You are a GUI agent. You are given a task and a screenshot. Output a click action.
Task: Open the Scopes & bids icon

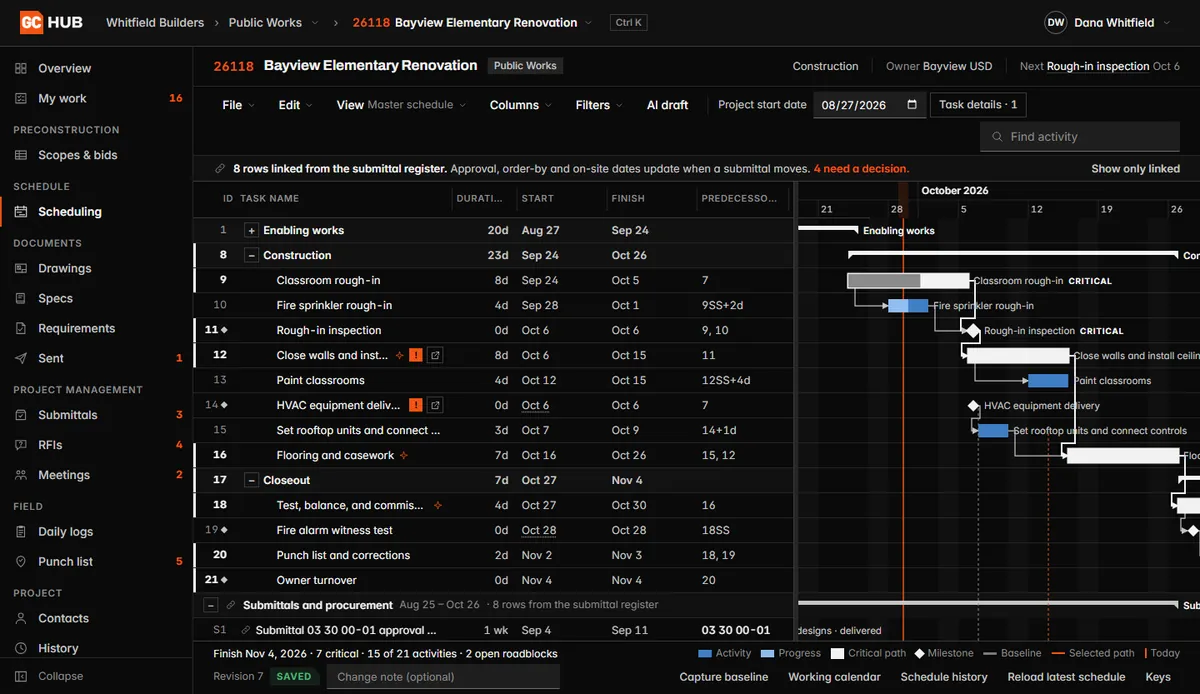point(21,155)
